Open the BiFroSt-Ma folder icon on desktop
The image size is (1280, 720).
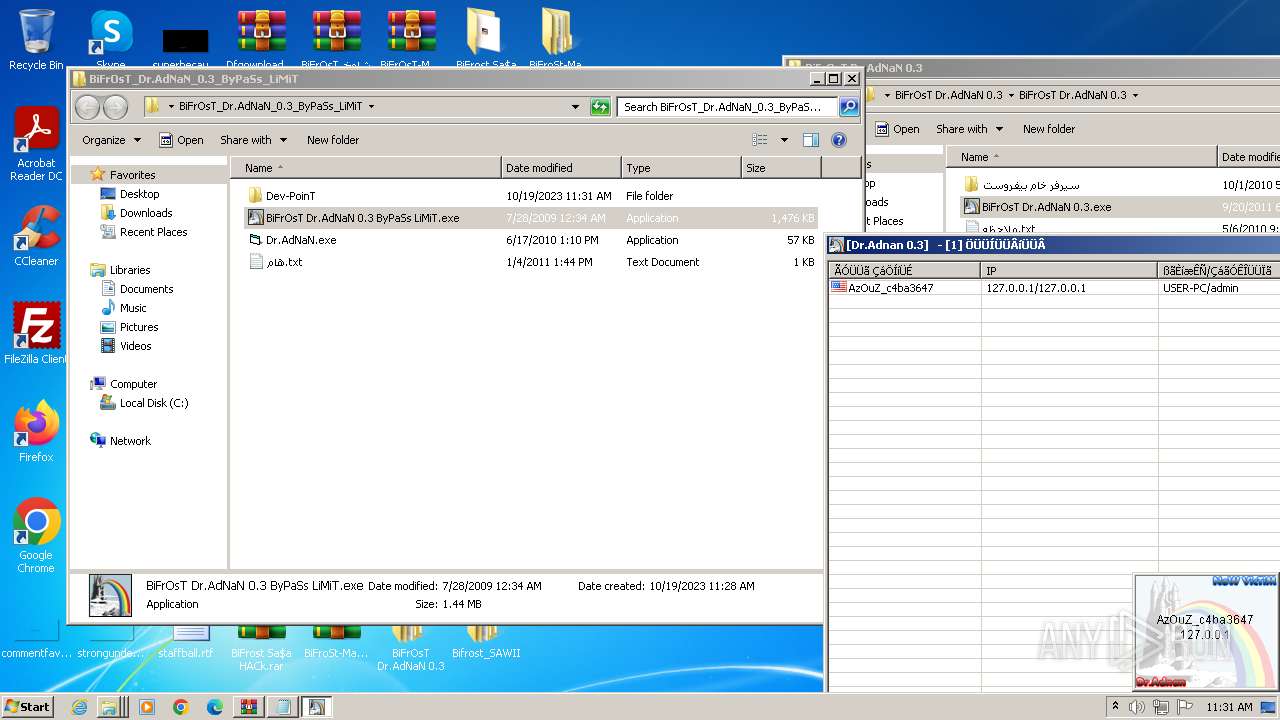(556, 38)
